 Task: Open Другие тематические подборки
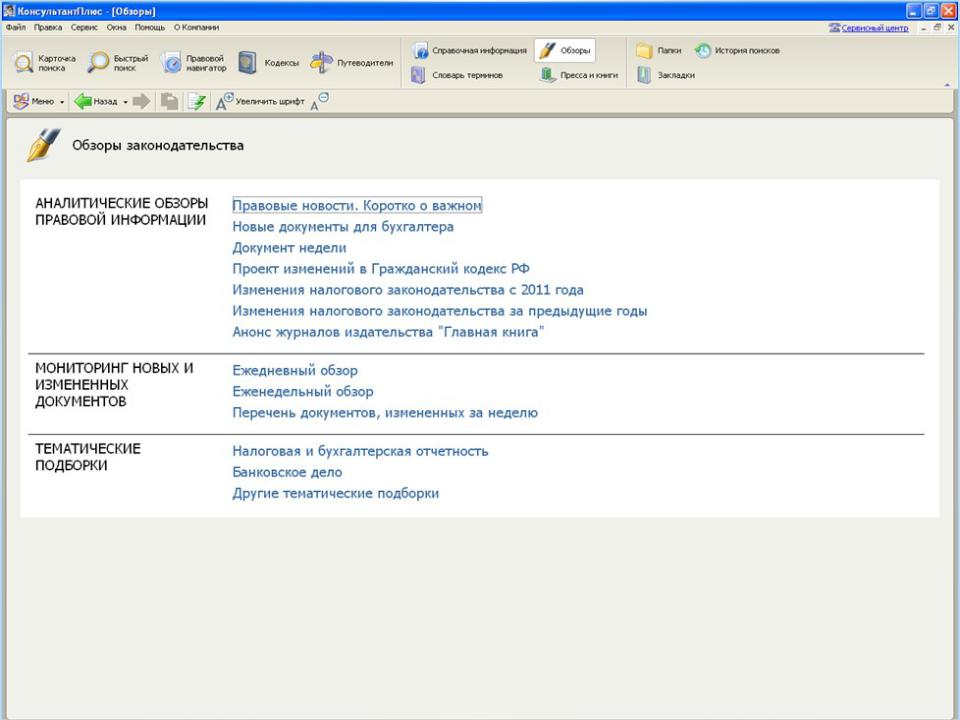(x=336, y=493)
